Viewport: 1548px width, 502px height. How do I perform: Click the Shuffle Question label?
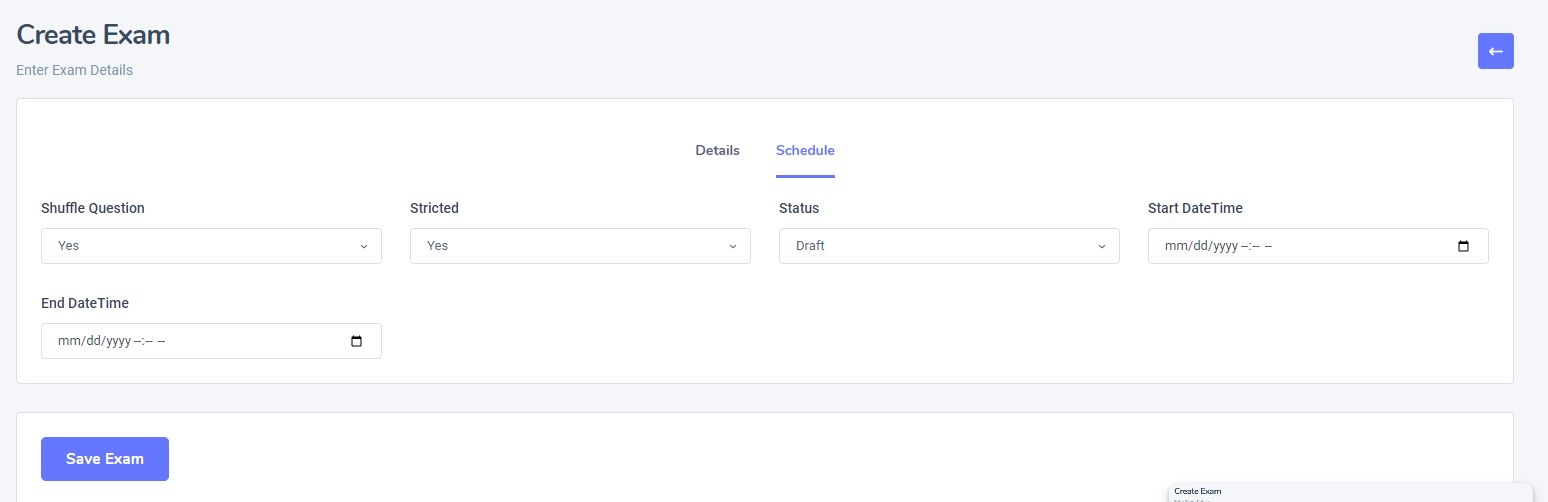click(93, 208)
